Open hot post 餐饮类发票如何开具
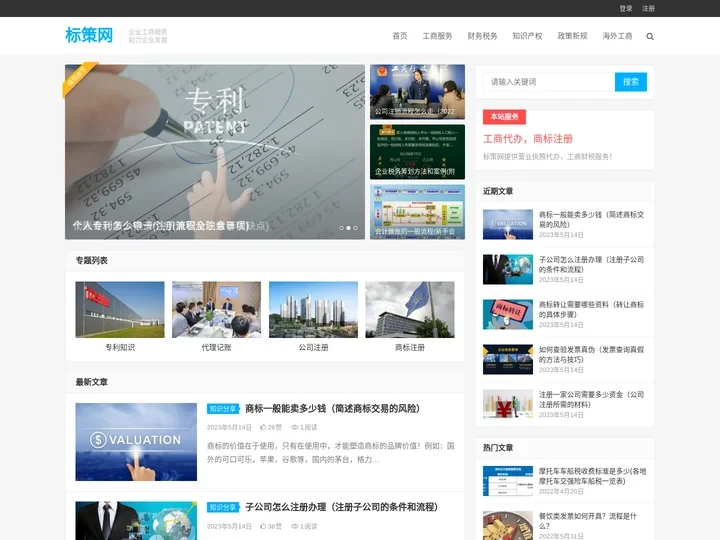720x540 pixels. (588, 521)
